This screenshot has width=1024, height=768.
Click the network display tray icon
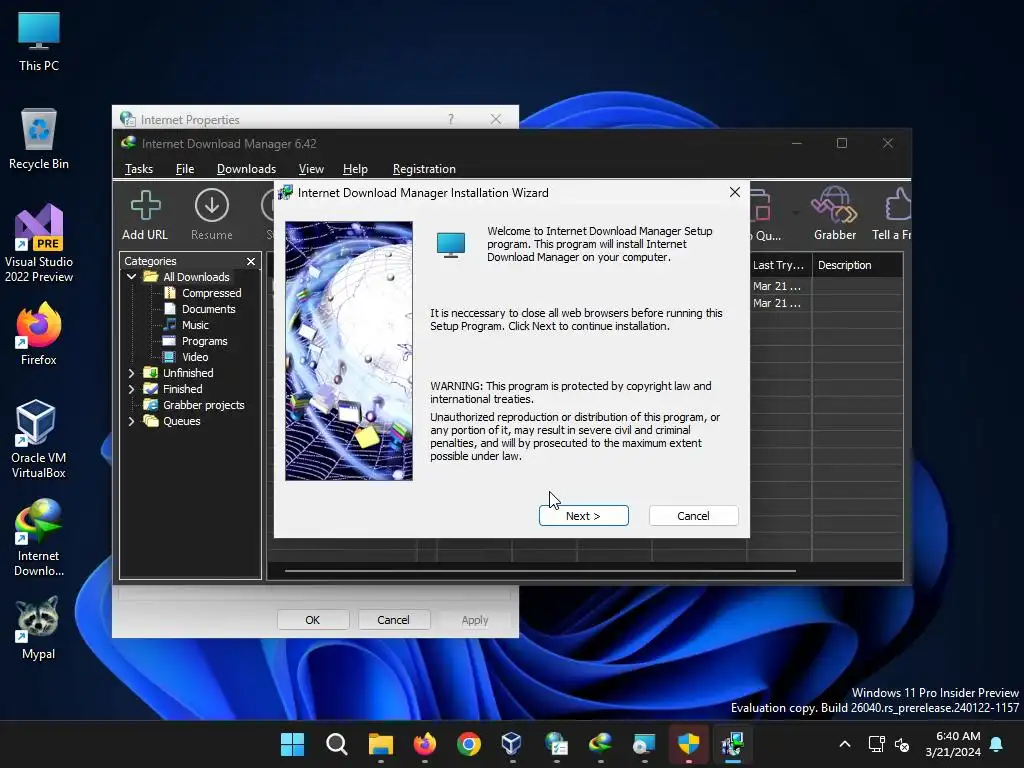point(876,744)
